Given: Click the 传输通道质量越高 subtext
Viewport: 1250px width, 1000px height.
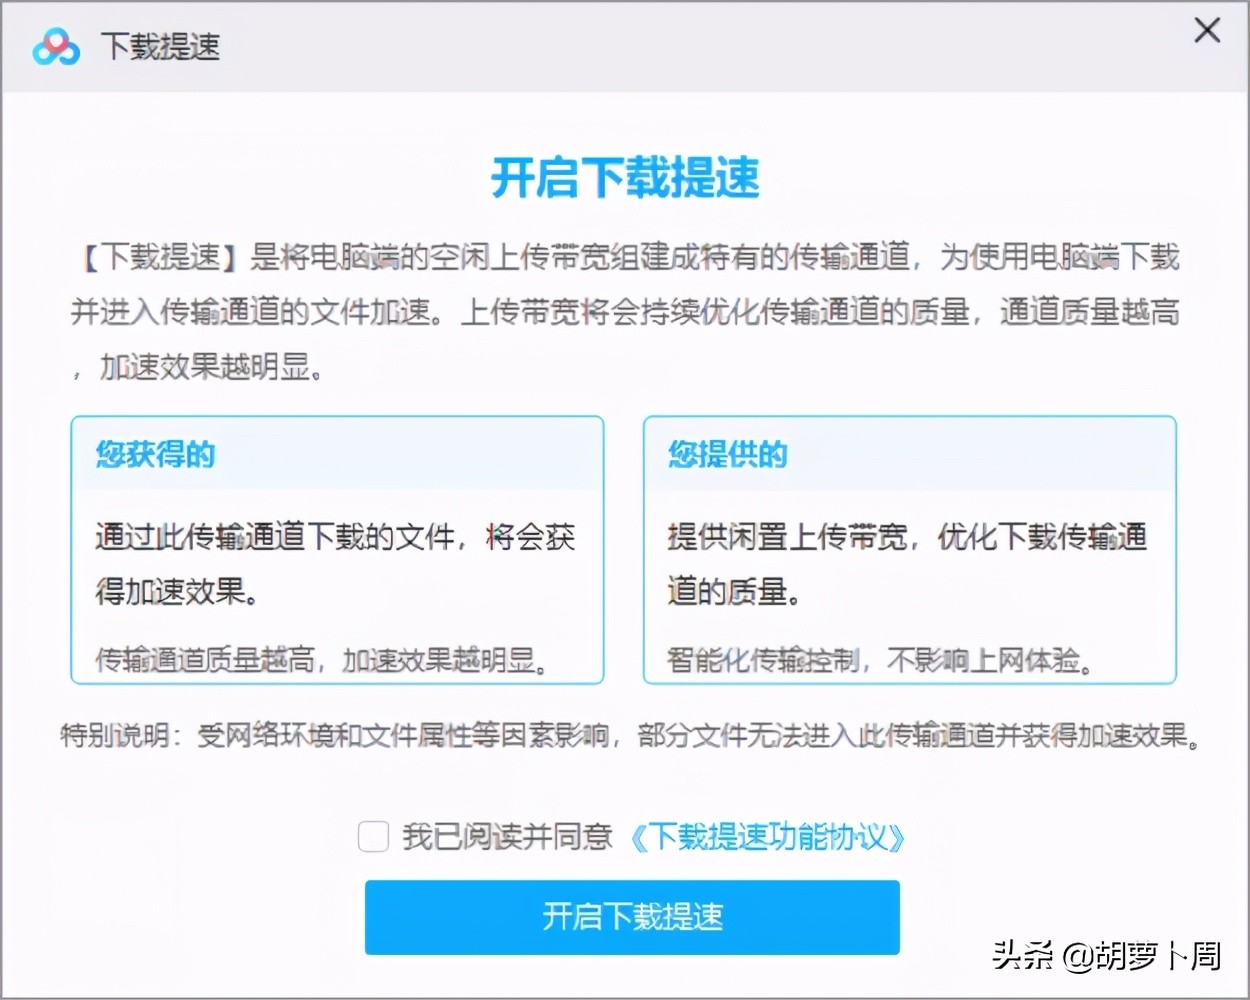Looking at the screenshot, I should pyautogui.click(x=320, y=660).
